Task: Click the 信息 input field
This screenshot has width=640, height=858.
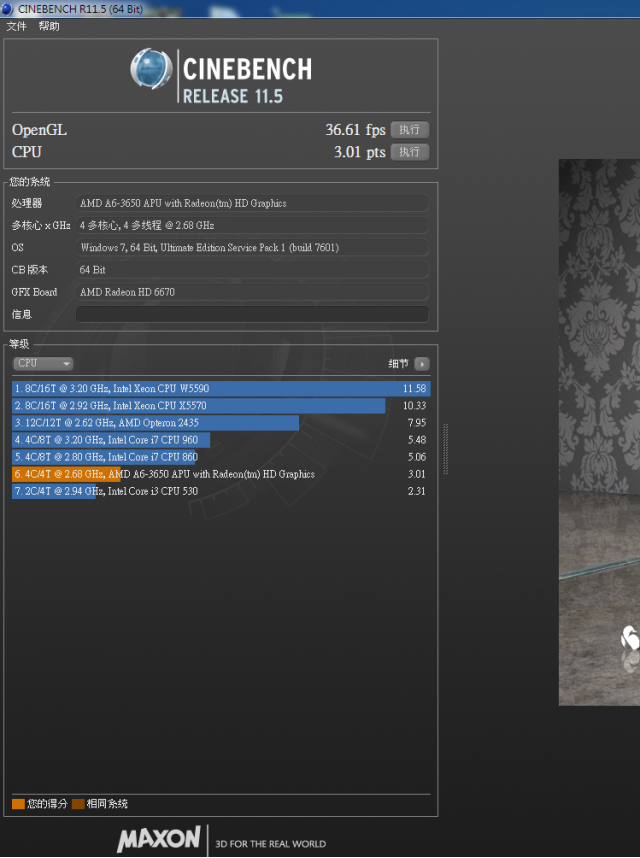Action: point(252,314)
